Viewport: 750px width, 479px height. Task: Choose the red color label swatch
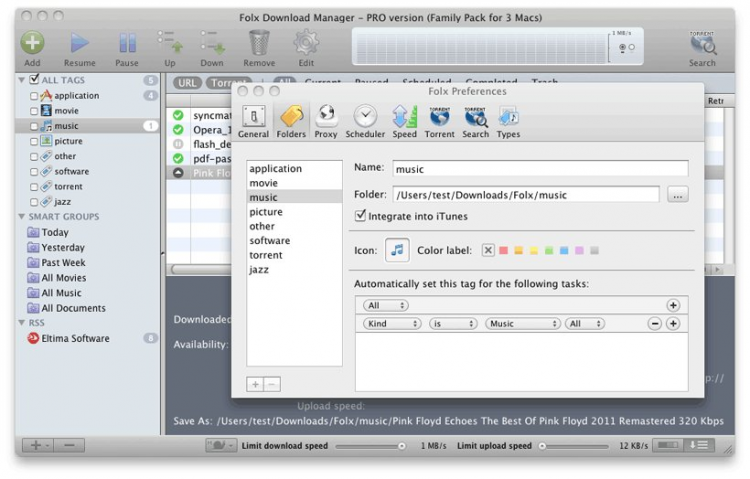click(x=504, y=250)
